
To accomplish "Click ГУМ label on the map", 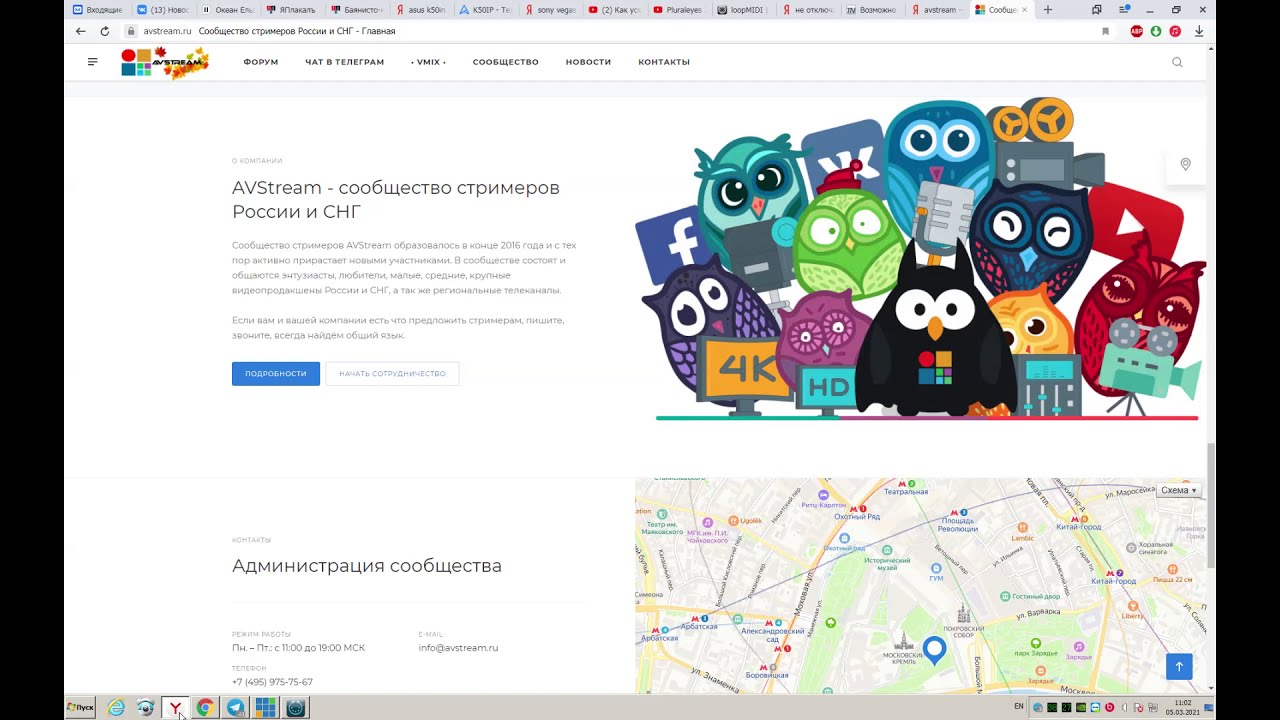I will click(x=936, y=578).
